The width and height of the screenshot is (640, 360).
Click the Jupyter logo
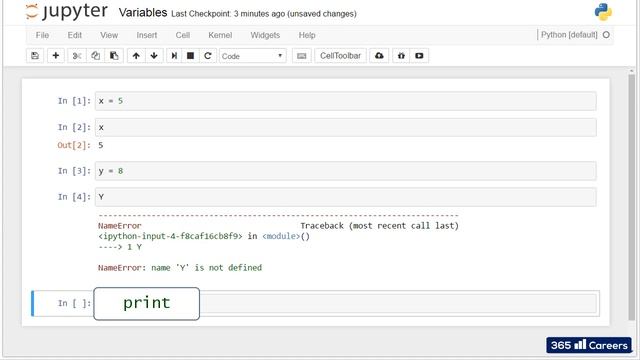coord(67,12)
